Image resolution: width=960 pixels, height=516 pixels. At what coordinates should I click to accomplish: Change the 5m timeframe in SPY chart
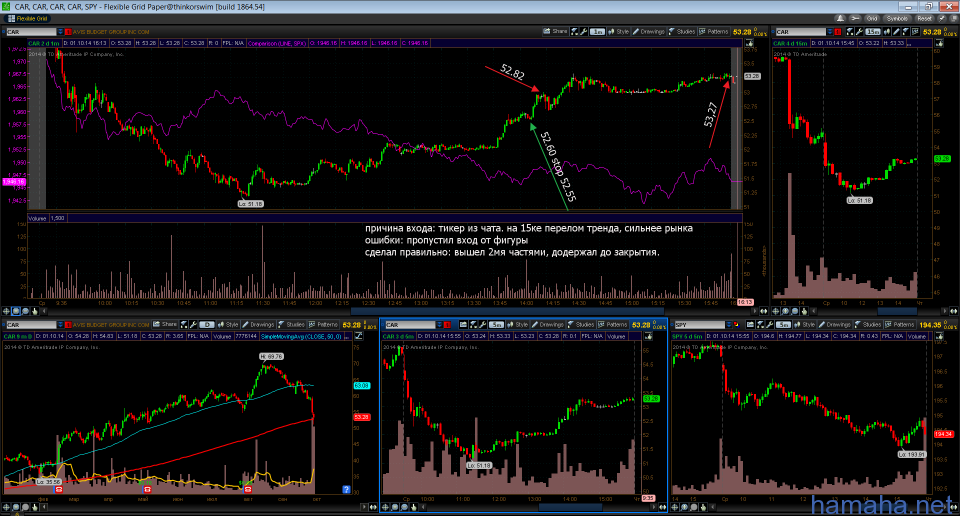tap(783, 324)
